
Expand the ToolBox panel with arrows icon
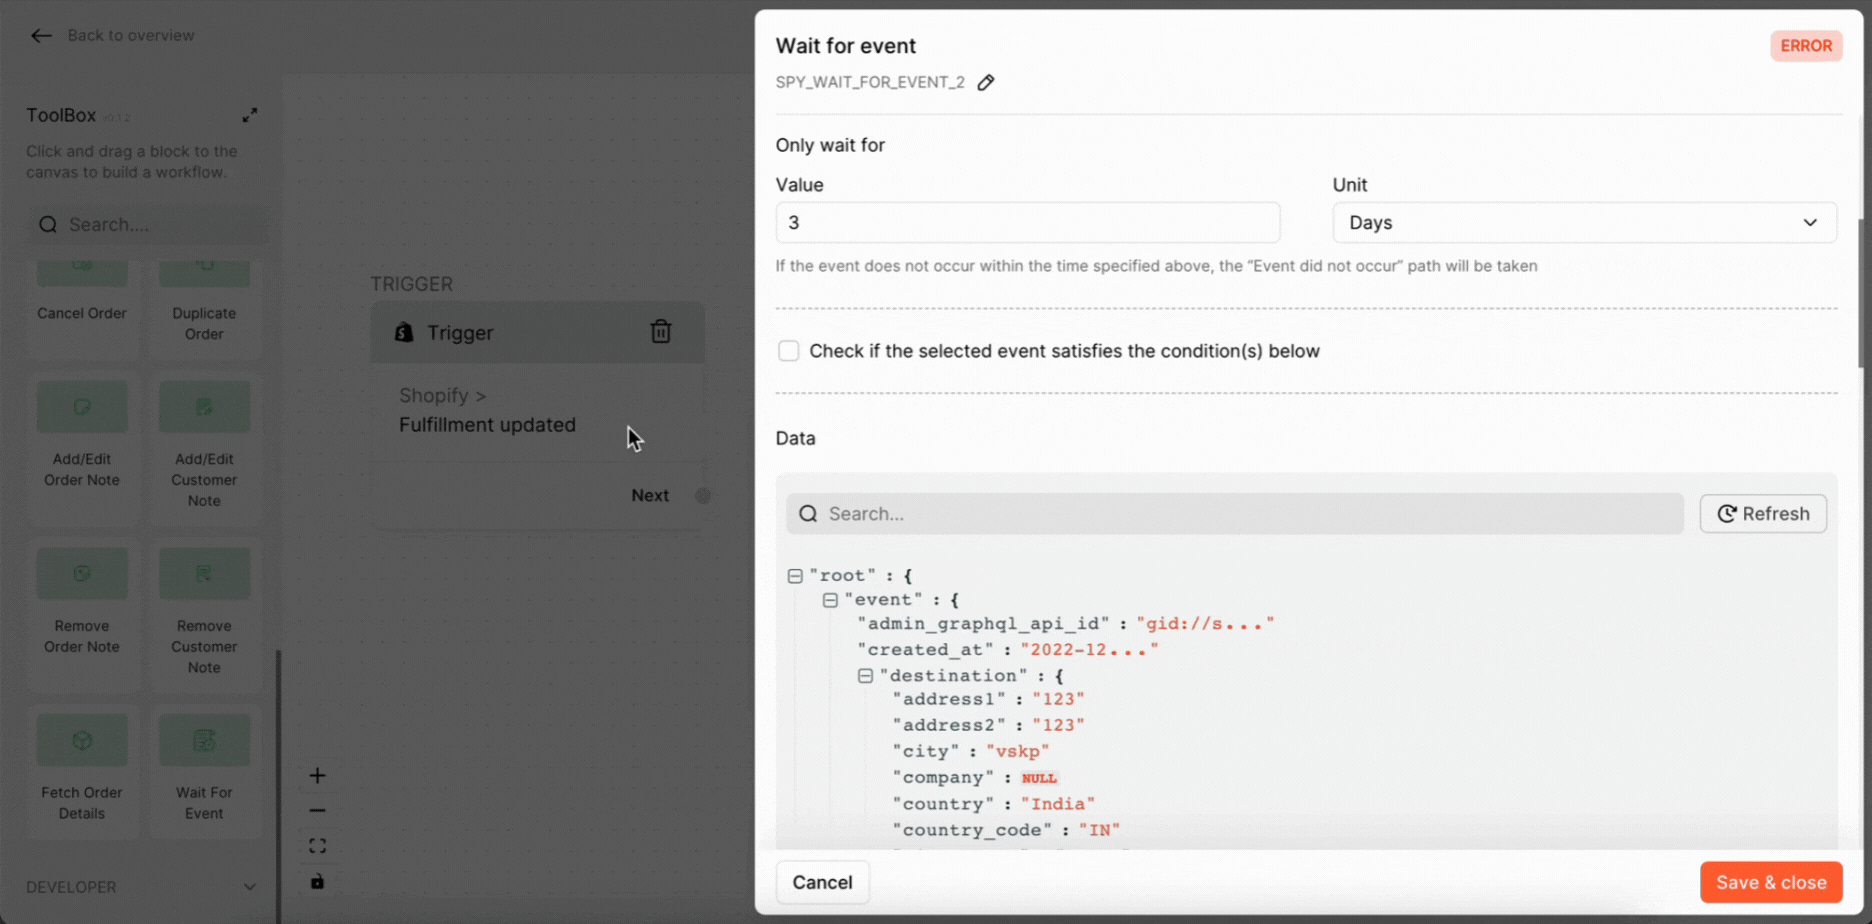250,115
